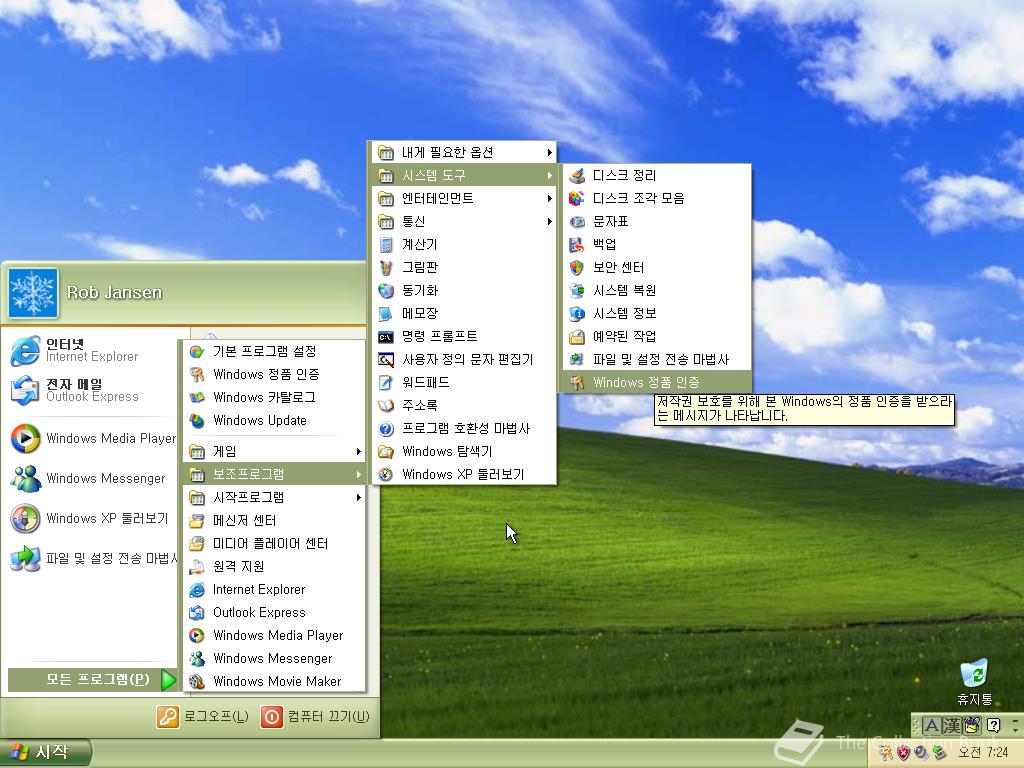The image size is (1024, 768).
Task: Click the Rob Jansen snowflake user picture
Action: click(33, 293)
